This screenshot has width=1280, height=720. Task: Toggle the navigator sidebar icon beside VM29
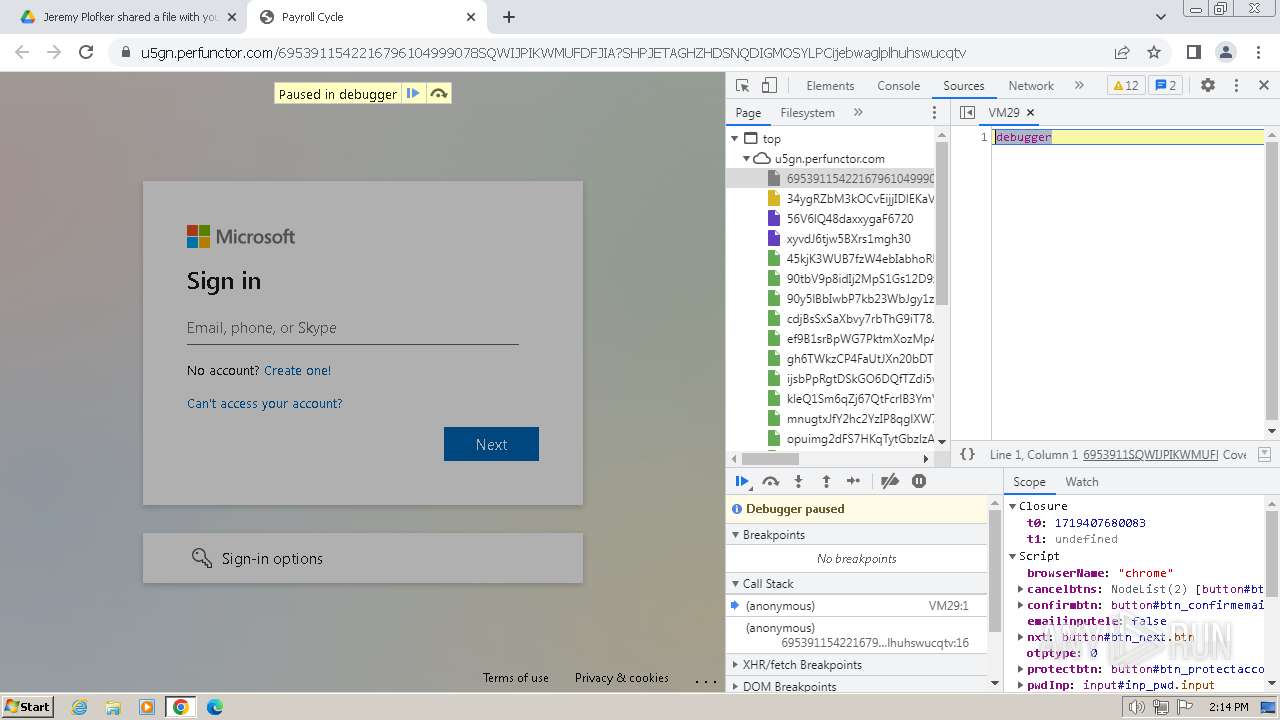(x=967, y=113)
